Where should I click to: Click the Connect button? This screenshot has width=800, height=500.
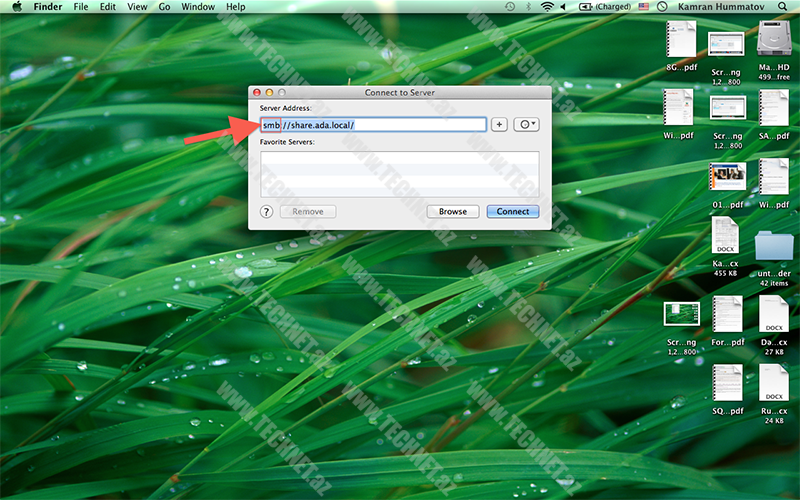(x=513, y=212)
